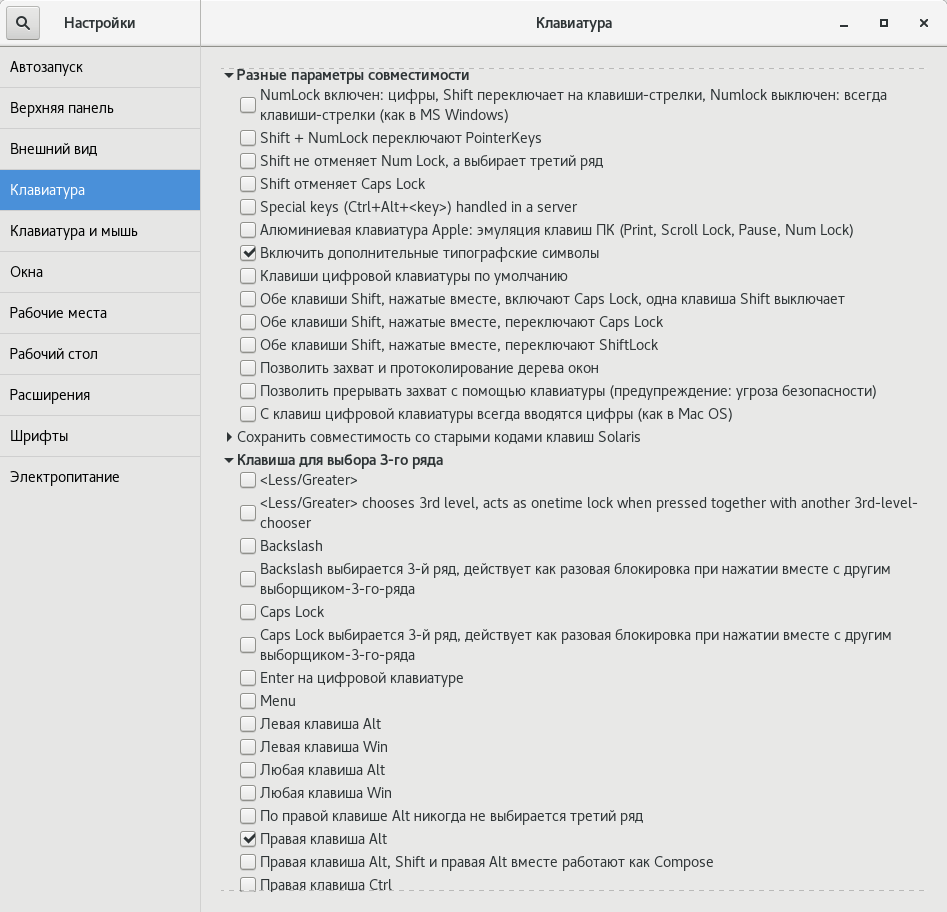Enable Левая клавиша Win checkbox
This screenshot has width=947, height=912.
tap(248, 747)
